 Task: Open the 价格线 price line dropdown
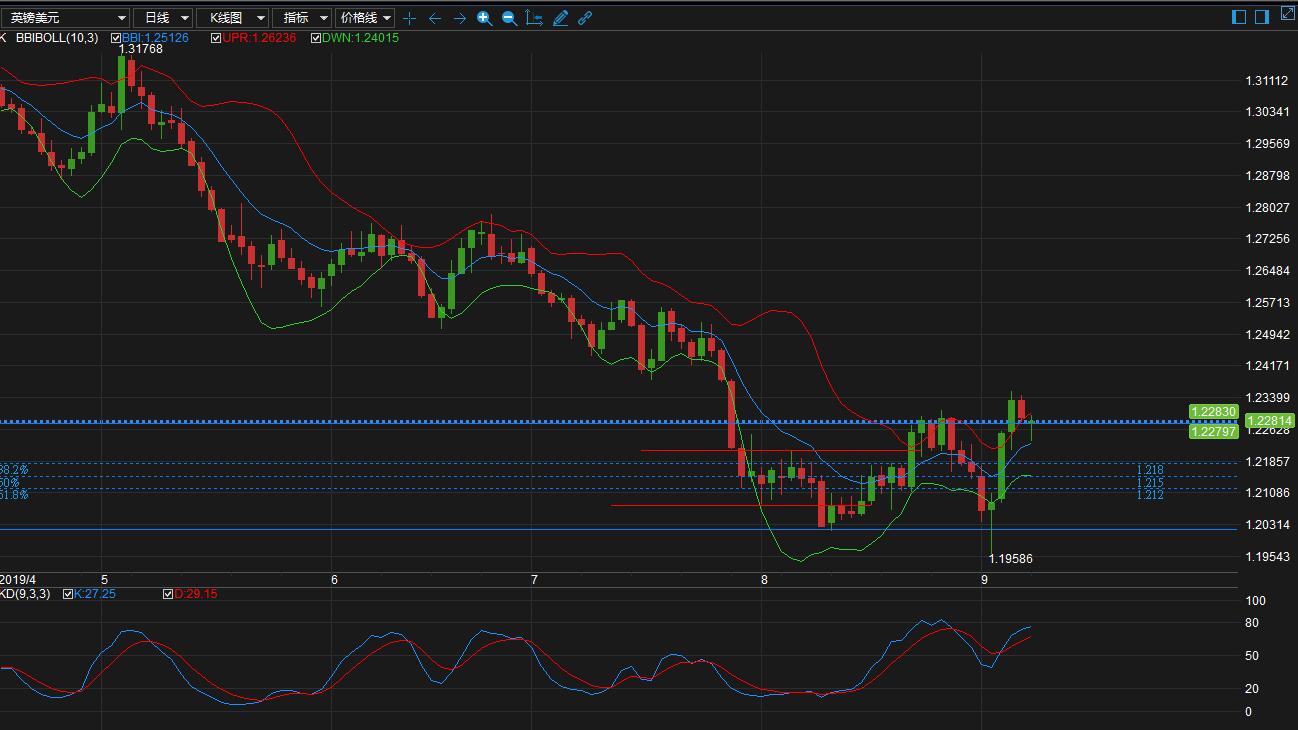point(365,18)
